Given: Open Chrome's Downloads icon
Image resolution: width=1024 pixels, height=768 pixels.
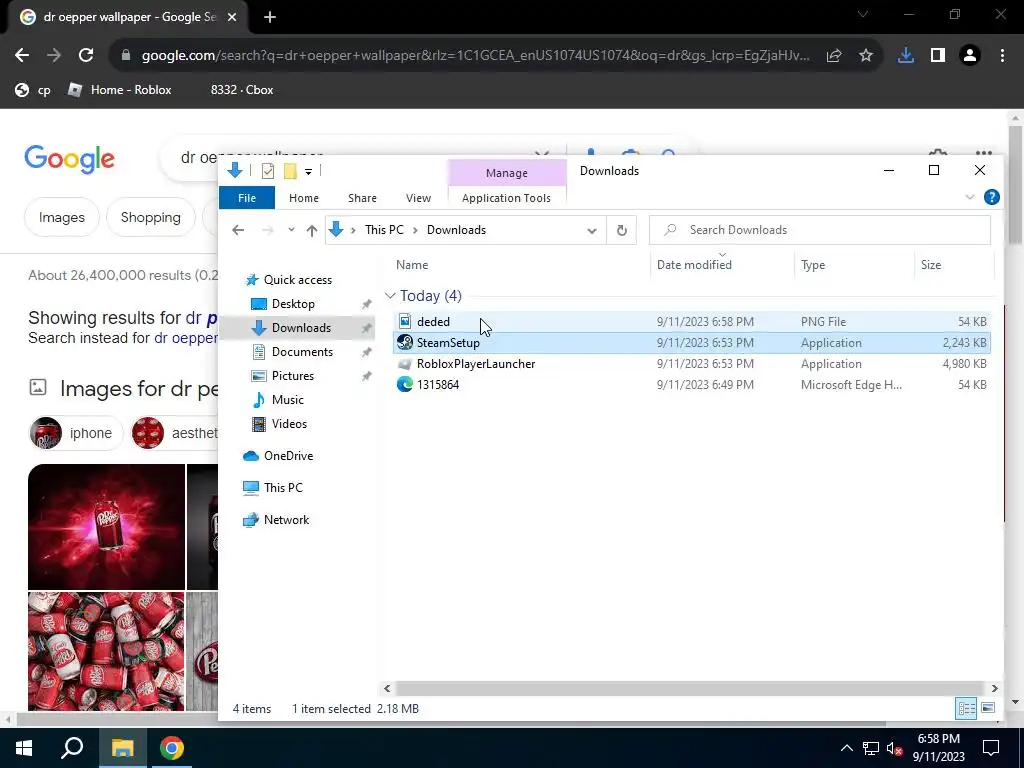Looking at the screenshot, I should pos(906,56).
